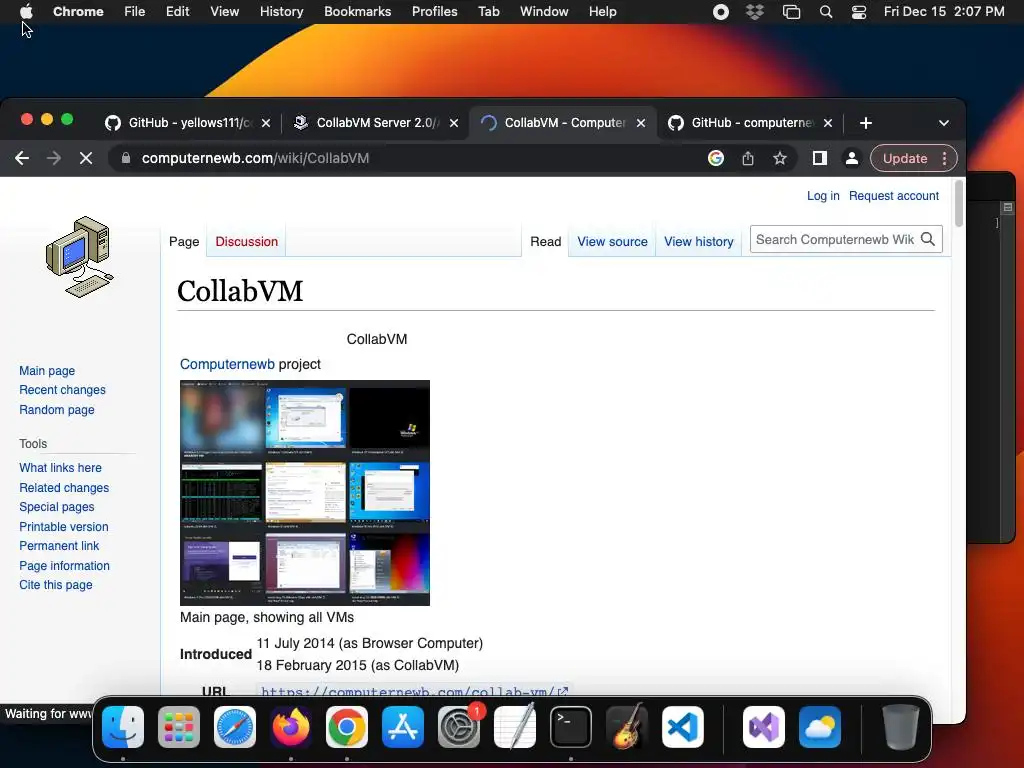View site security lock info
This screenshot has width=1024, height=768.
126,158
